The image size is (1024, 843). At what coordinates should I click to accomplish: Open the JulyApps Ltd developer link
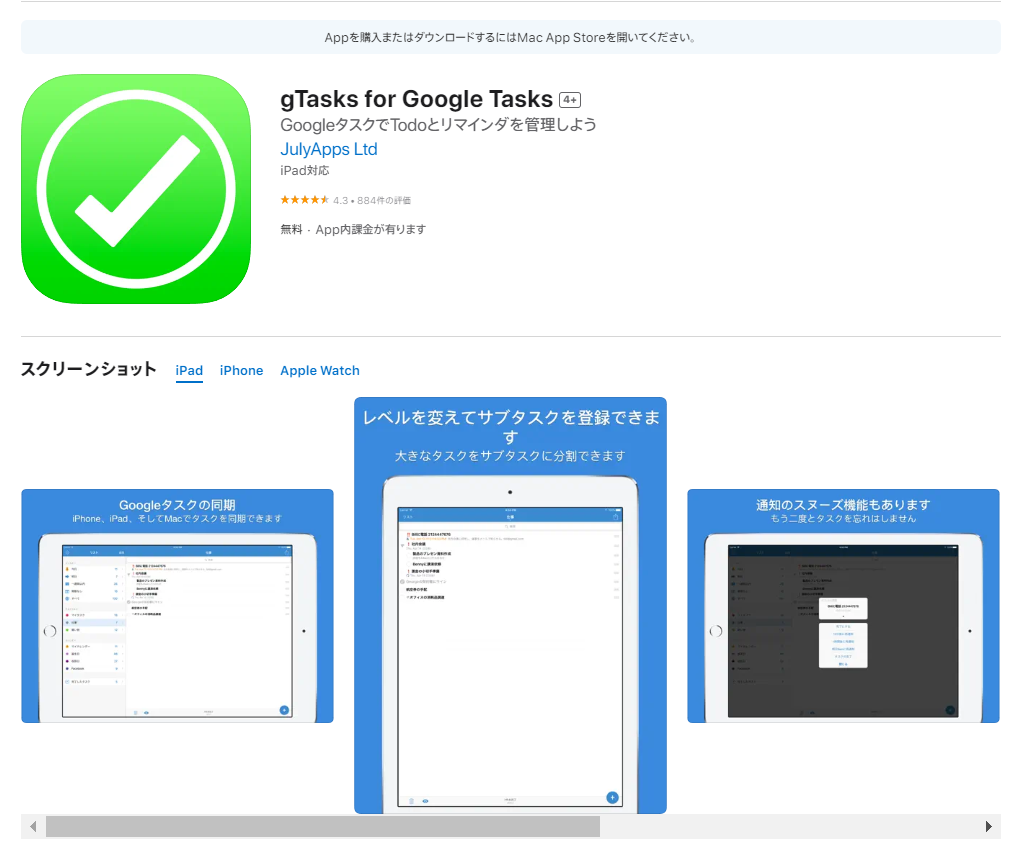coord(328,150)
